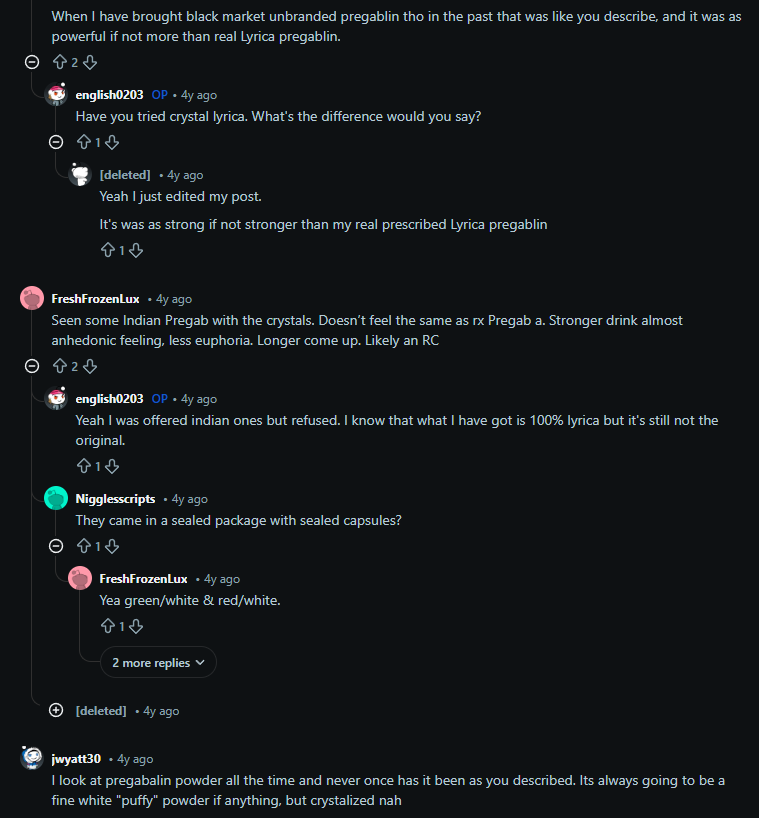The height and width of the screenshot is (818, 759).
Task: Upvote the 'green/white & red/white' reply
Action: pyautogui.click(x=107, y=626)
